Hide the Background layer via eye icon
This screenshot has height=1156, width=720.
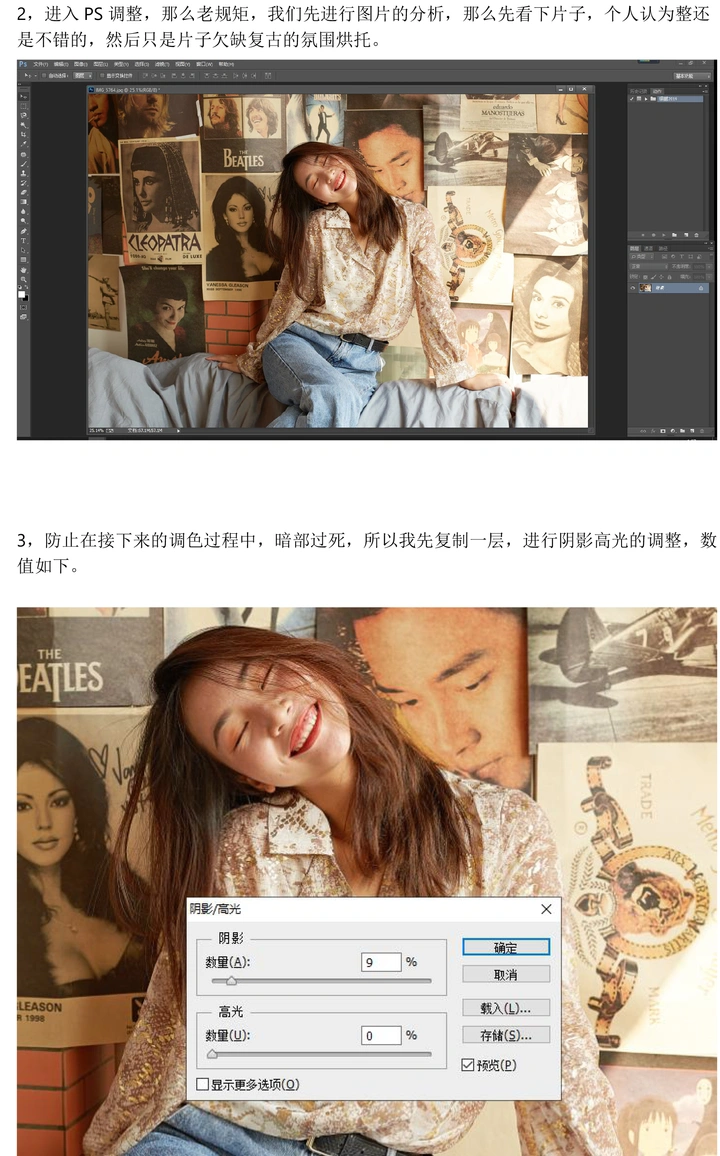pyautogui.click(x=632, y=288)
